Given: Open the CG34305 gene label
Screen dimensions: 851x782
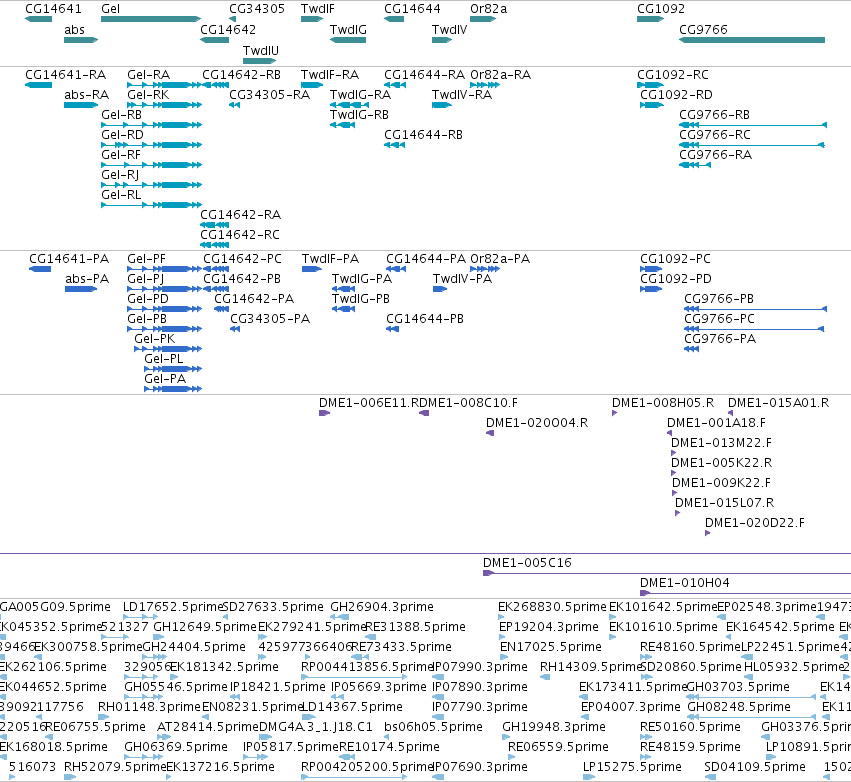Looking at the screenshot, I should [257, 9].
